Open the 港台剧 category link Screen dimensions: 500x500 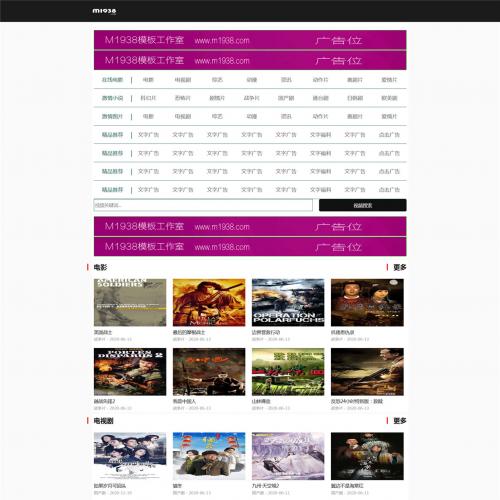[320, 98]
